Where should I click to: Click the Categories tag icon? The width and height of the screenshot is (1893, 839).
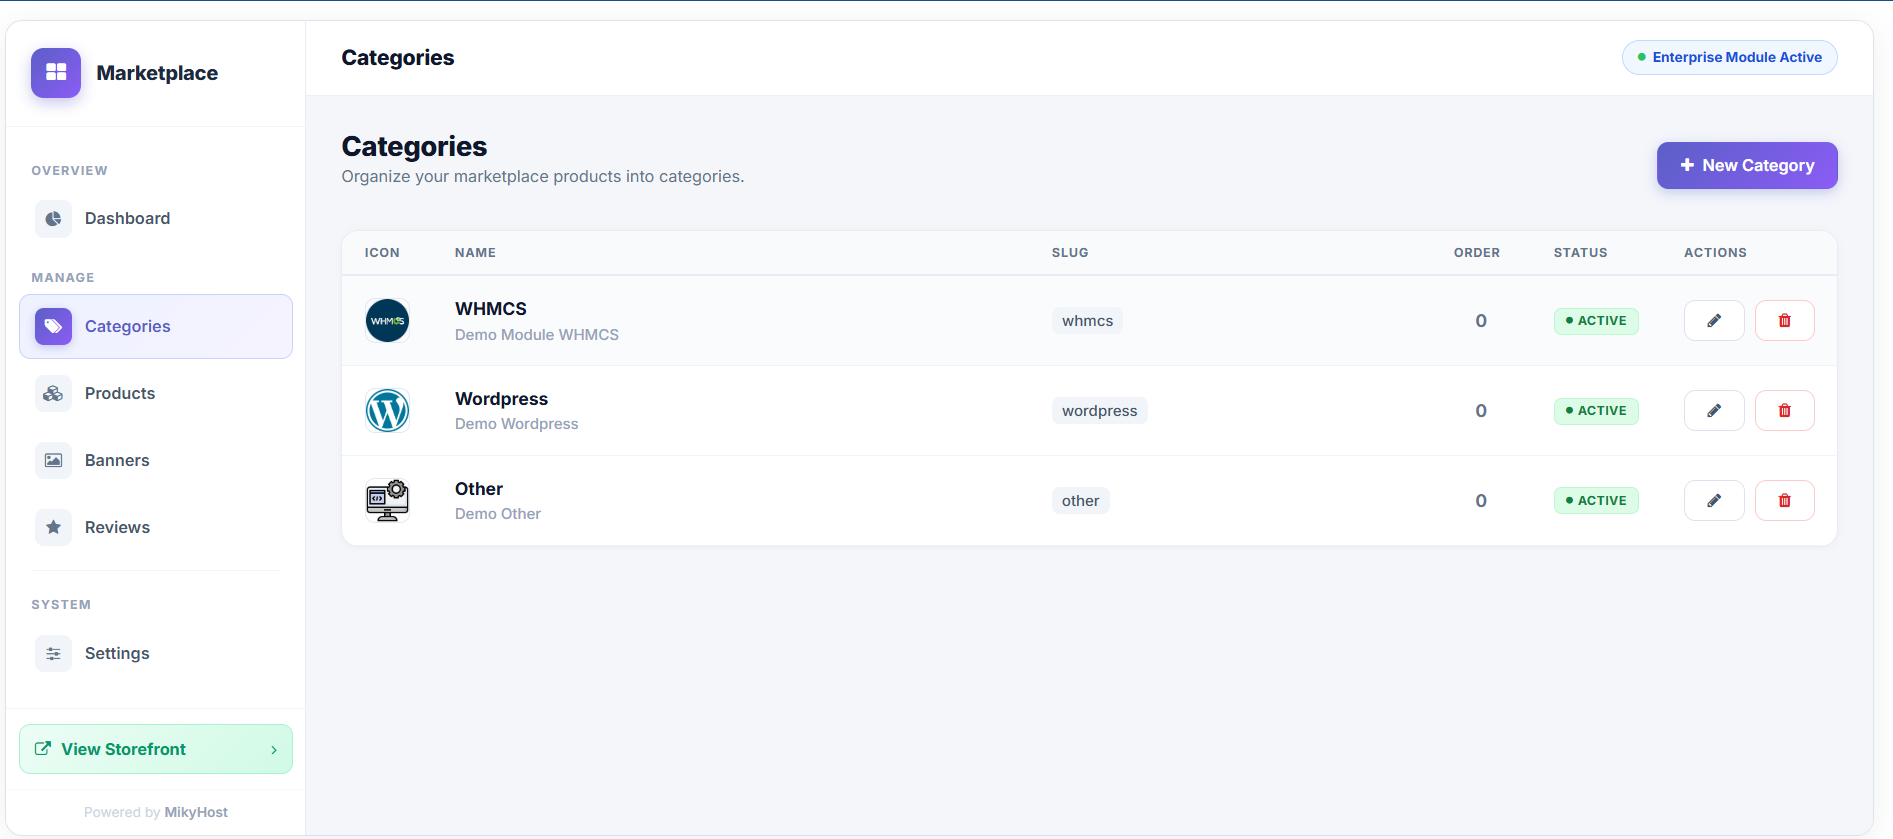coord(53,326)
